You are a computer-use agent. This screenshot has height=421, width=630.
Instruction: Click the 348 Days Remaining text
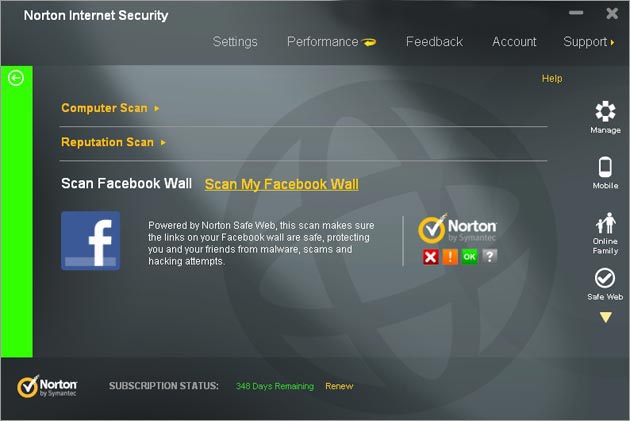[275, 386]
